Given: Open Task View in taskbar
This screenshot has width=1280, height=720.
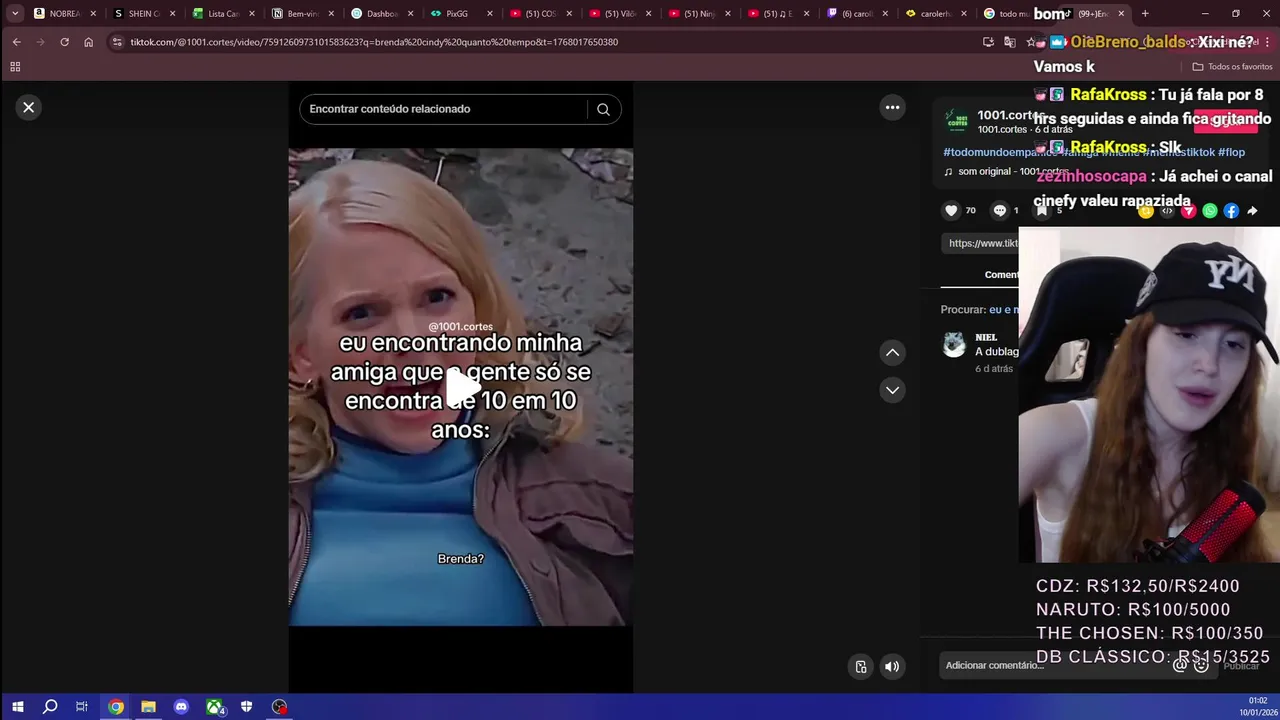Looking at the screenshot, I should point(82,707).
